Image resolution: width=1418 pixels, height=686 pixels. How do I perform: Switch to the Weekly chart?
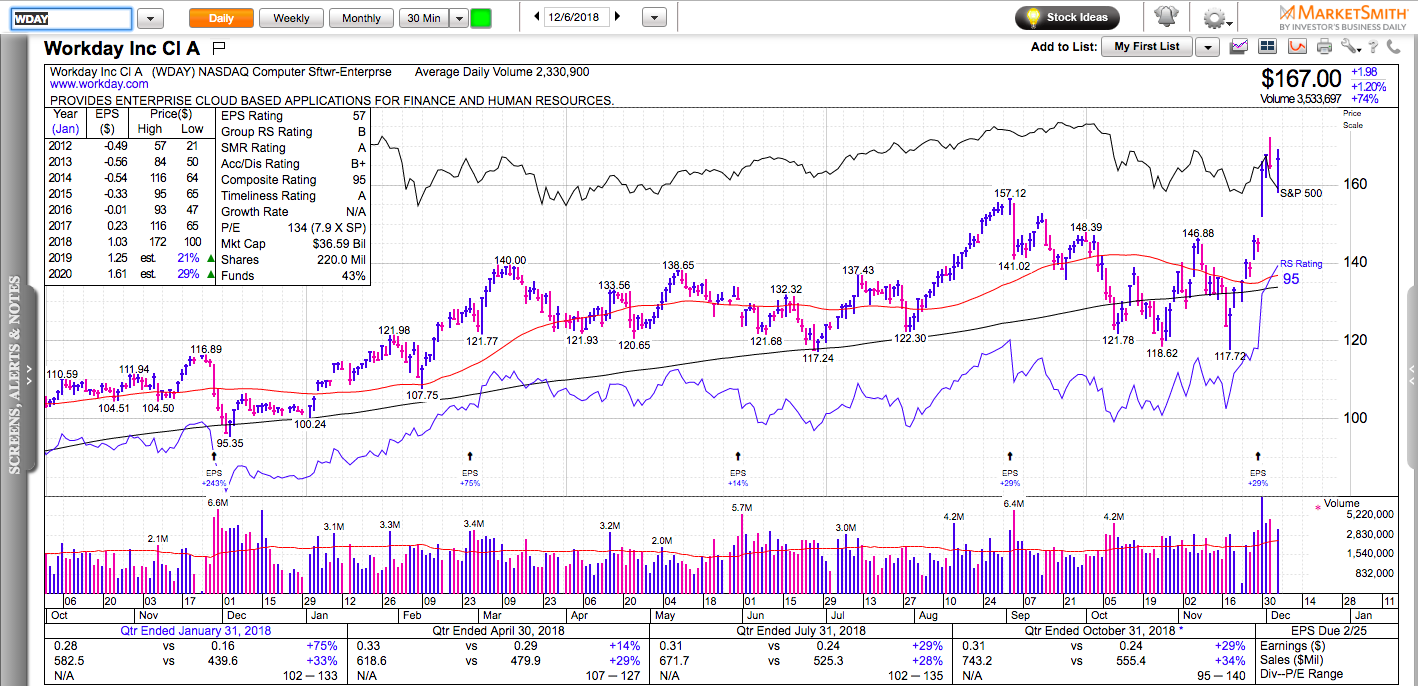(x=291, y=18)
